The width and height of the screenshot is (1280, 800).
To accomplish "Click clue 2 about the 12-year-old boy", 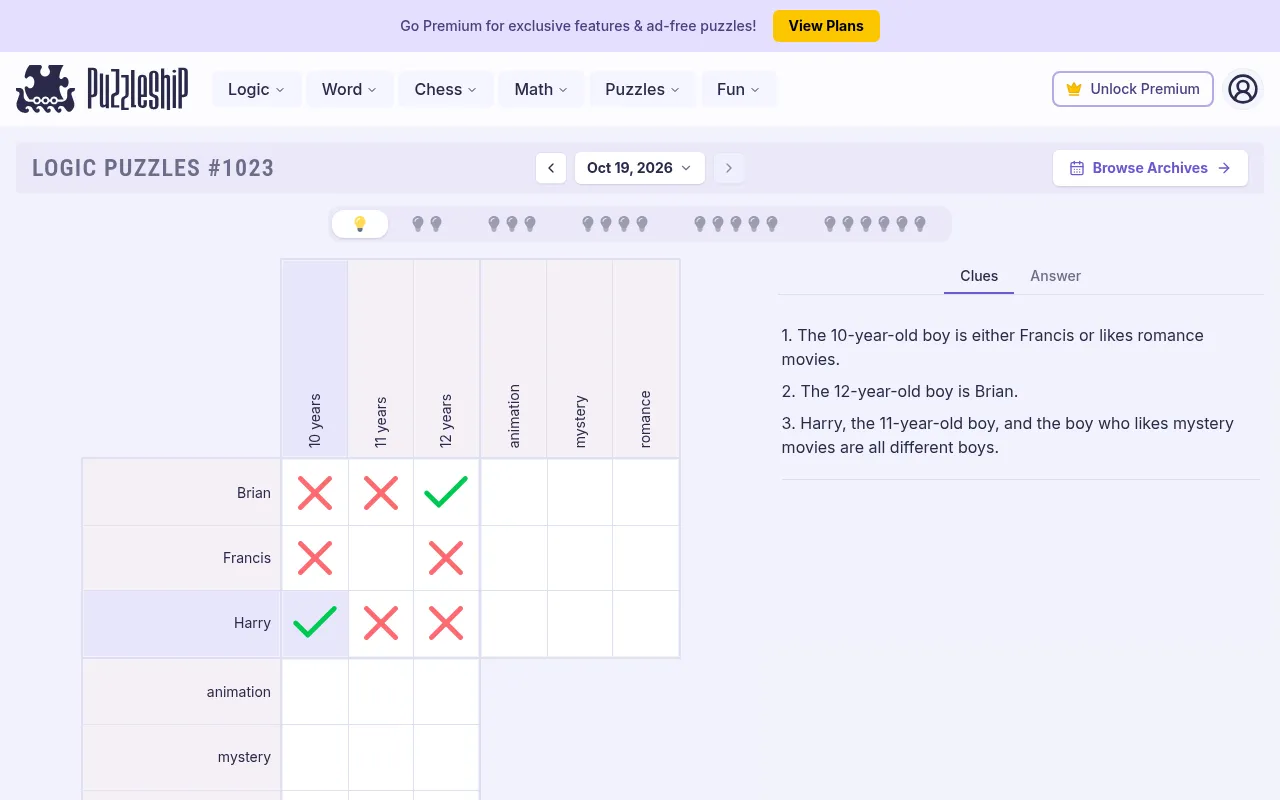I will pyautogui.click(x=900, y=391).
